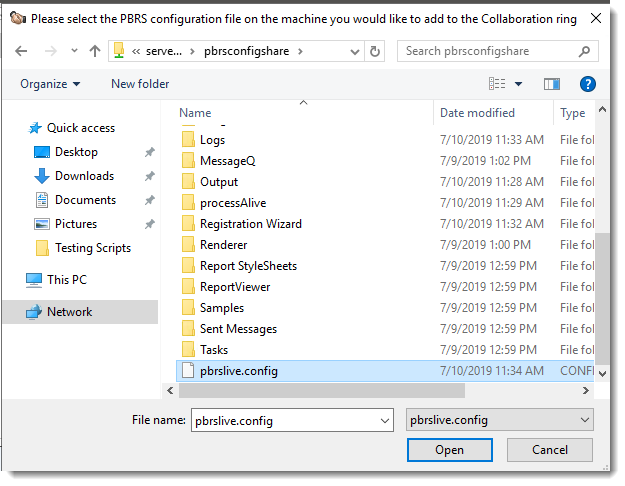The image size is (625, 486).
Task: Select the pbrslive.config file icon
Action: [x=188, y=371]
